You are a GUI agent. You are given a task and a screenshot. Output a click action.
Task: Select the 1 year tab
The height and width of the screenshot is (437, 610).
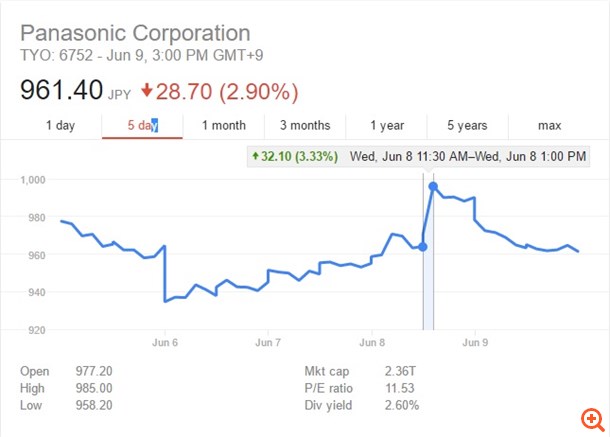pos(386,125)
